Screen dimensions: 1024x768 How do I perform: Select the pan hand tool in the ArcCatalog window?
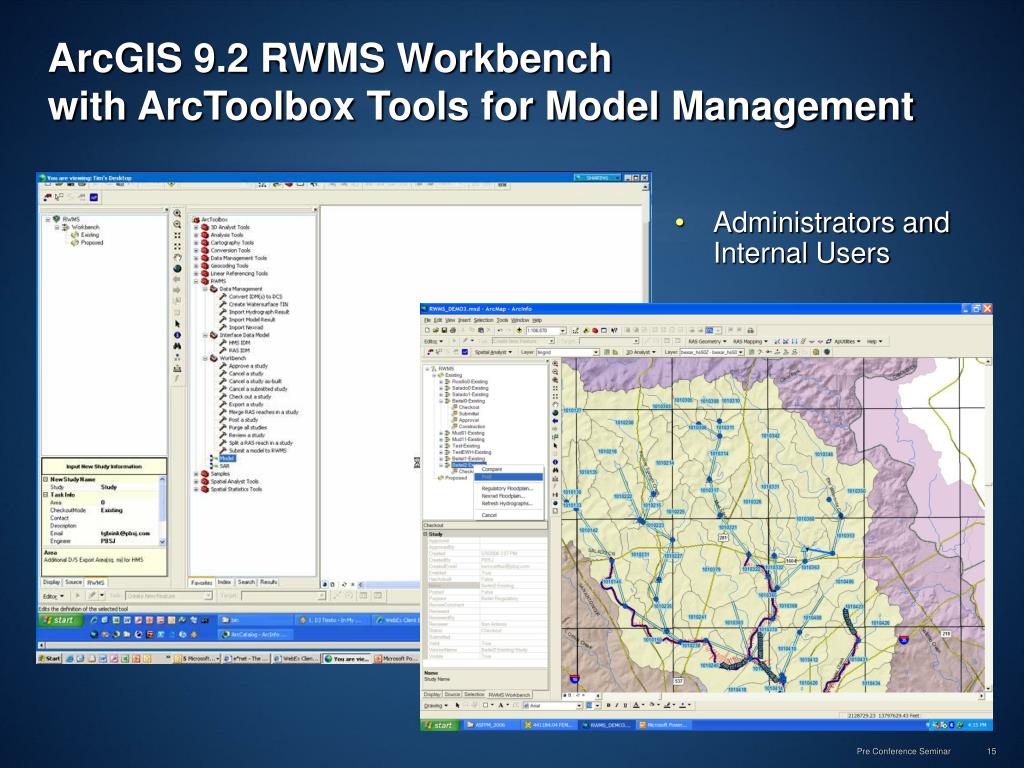pyautogui.click(x=177, y=257)
